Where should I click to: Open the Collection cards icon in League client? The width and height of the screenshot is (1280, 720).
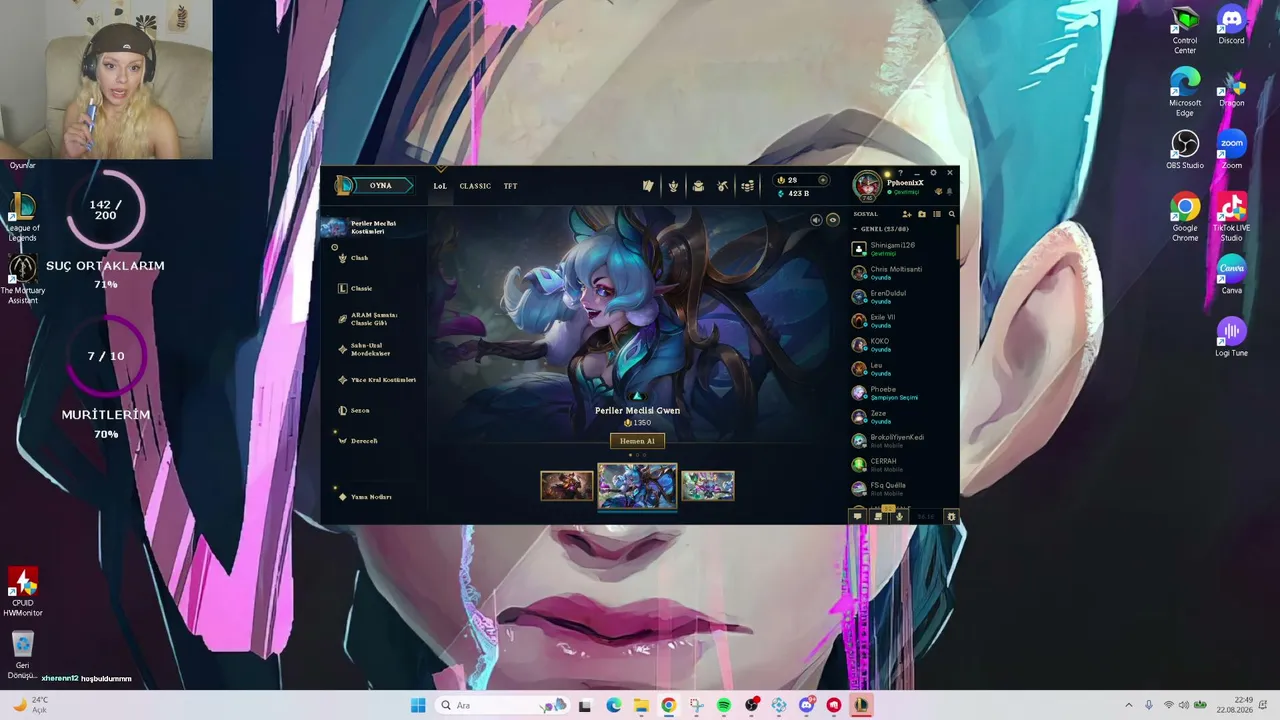click(x=648, y=186)
